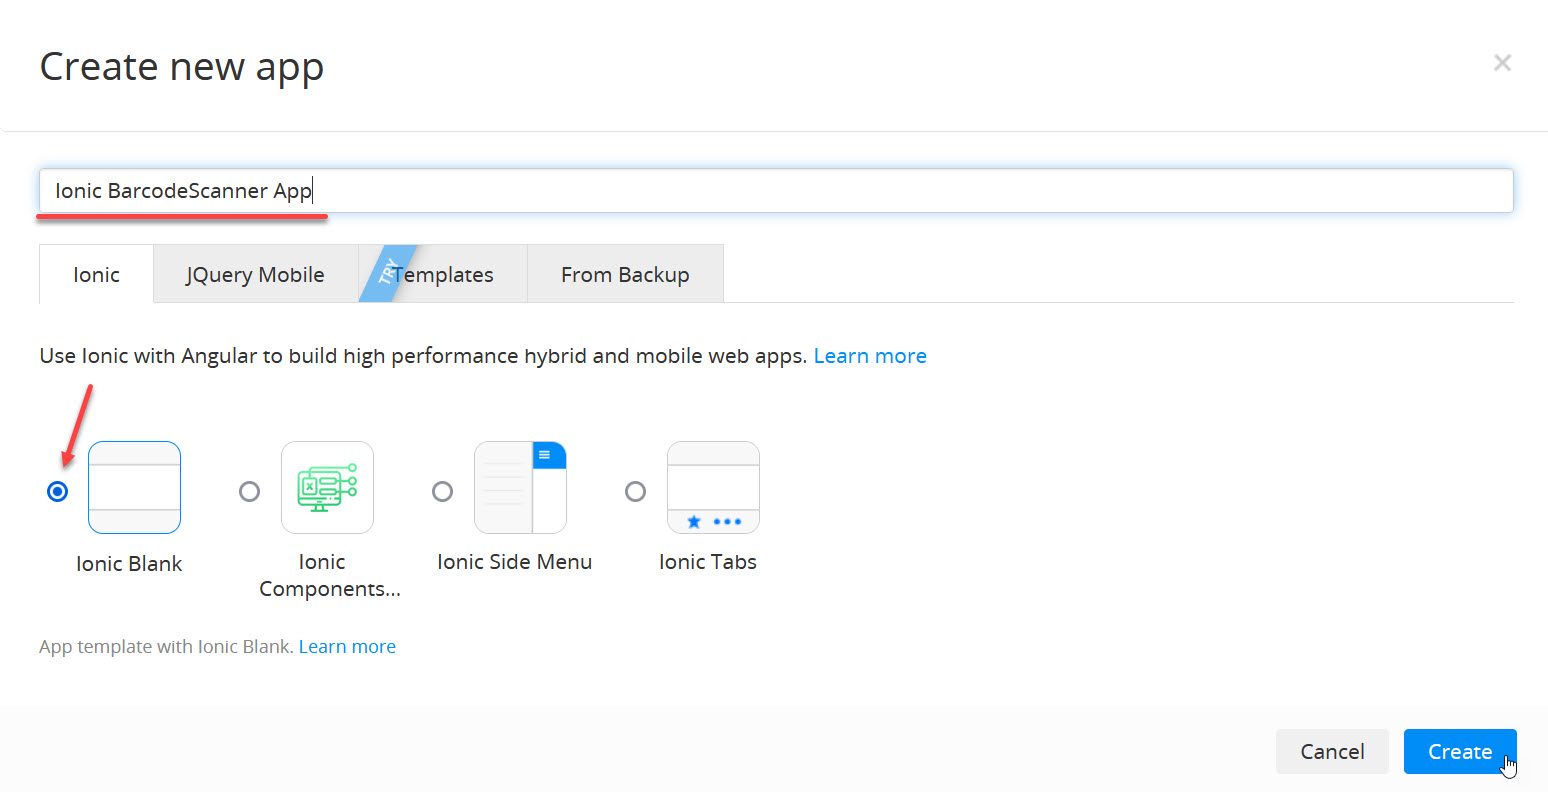
Task: Click the app name input field
Action: pos(776,190)
